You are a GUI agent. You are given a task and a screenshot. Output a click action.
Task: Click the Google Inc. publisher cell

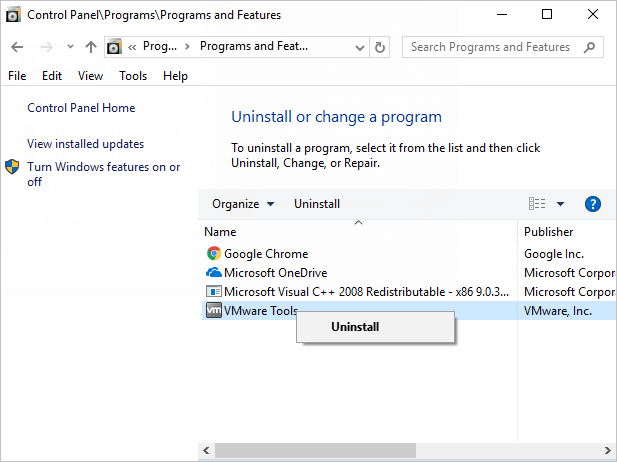point(554,254)
